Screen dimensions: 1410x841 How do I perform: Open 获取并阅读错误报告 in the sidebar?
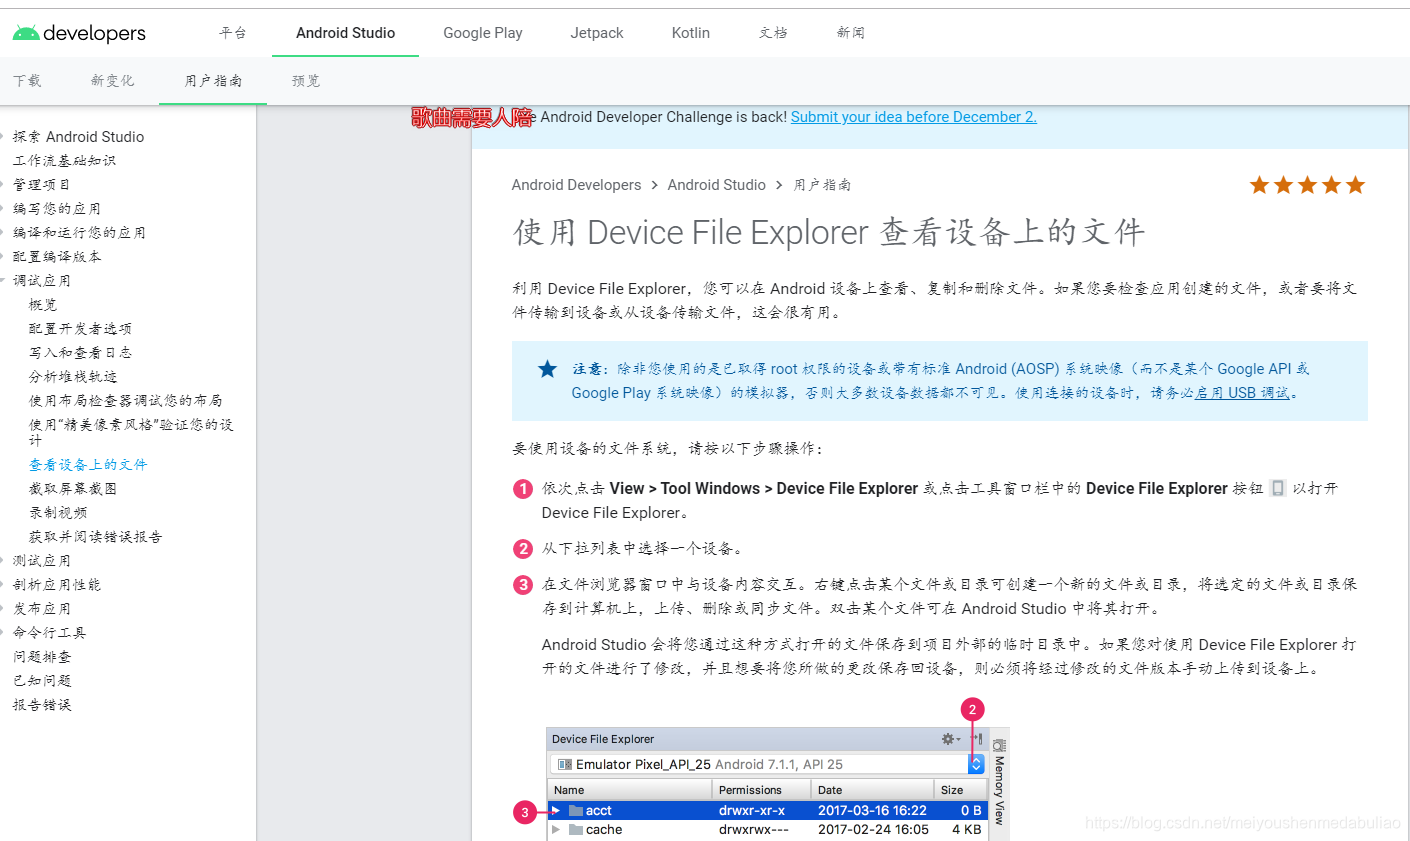[x=95, y=537]
